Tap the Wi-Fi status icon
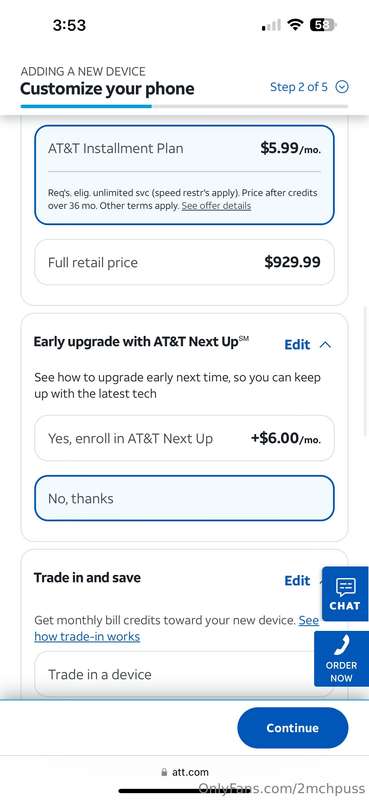The width and height of the screenshot is (369, 800). [x=295, y=25]
